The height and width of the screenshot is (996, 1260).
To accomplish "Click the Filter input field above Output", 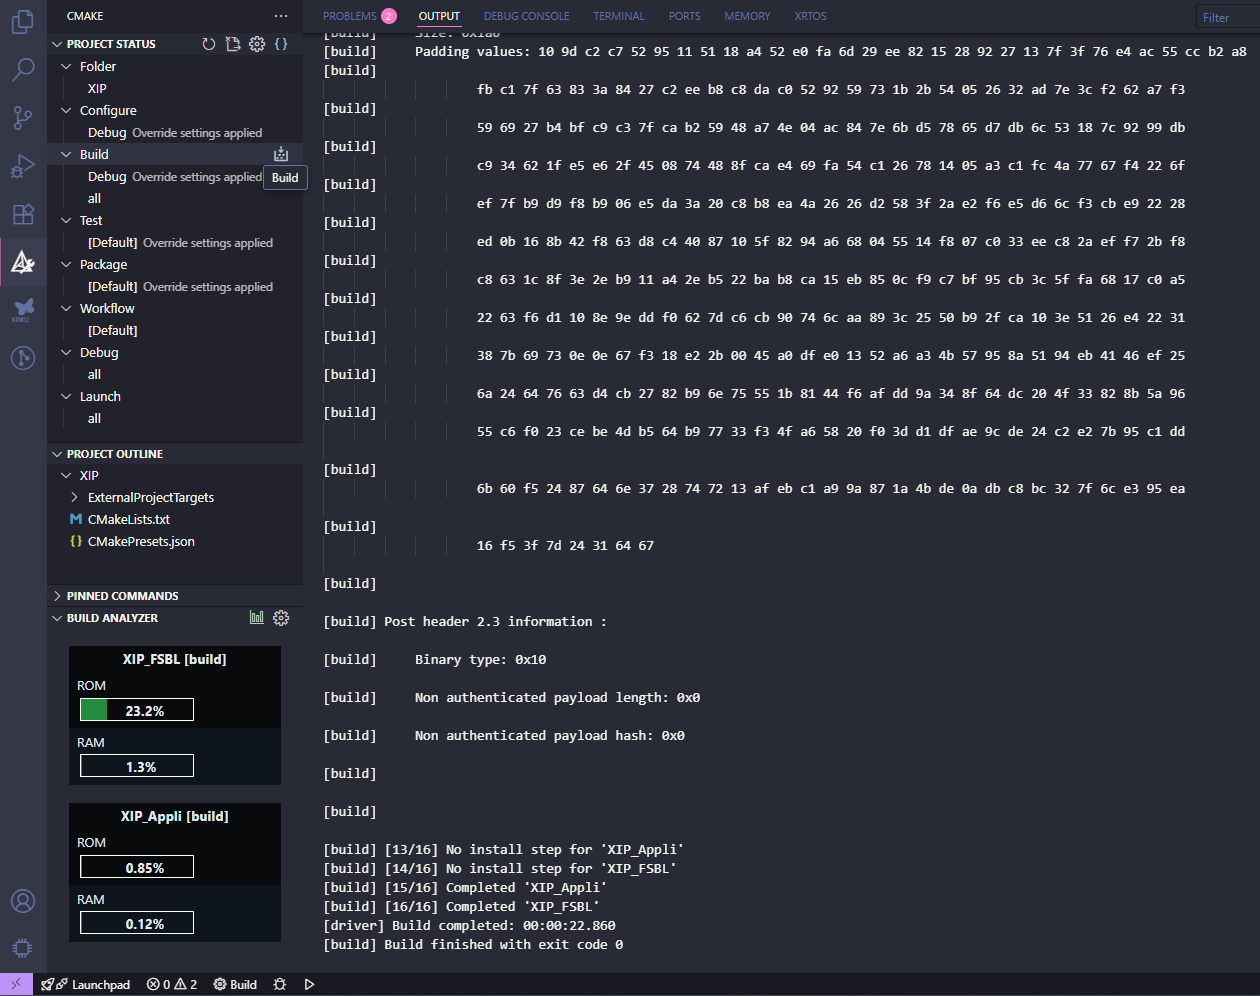I will point(1228,16).
